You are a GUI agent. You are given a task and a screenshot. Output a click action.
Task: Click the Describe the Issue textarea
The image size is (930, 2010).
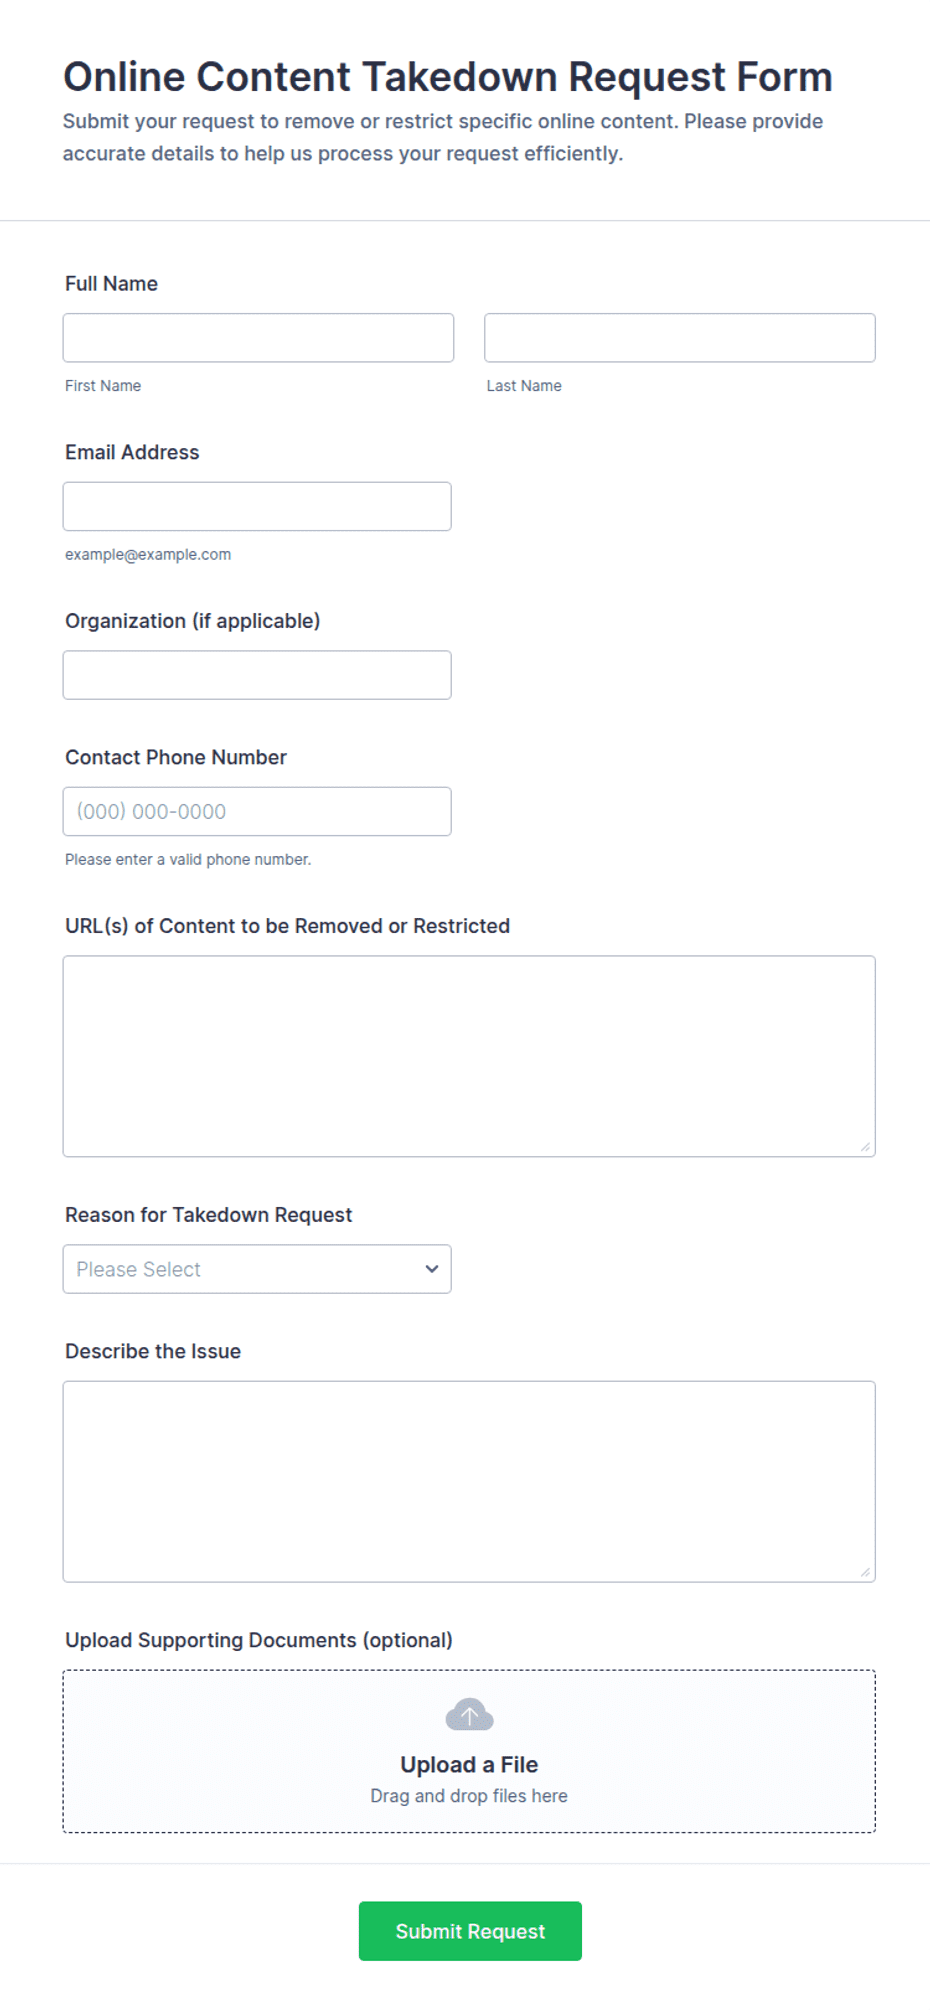click(x=469, y=1481)
